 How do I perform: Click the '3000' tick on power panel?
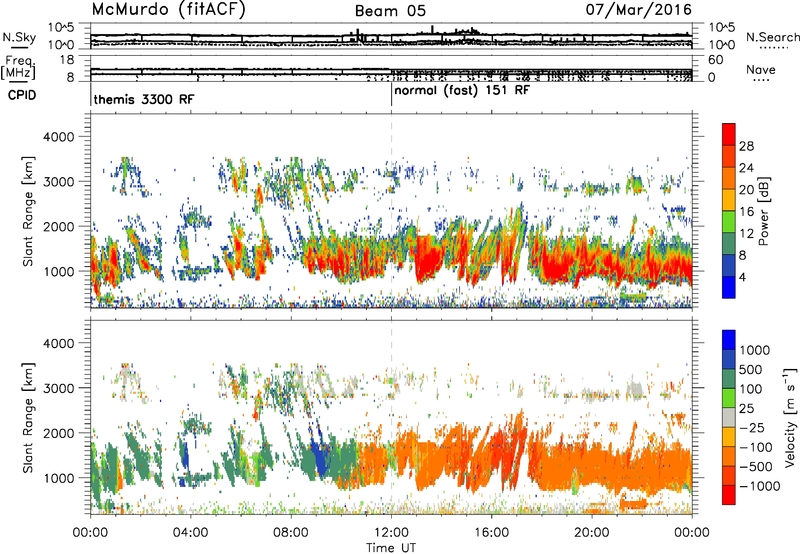tap(59, 182)
